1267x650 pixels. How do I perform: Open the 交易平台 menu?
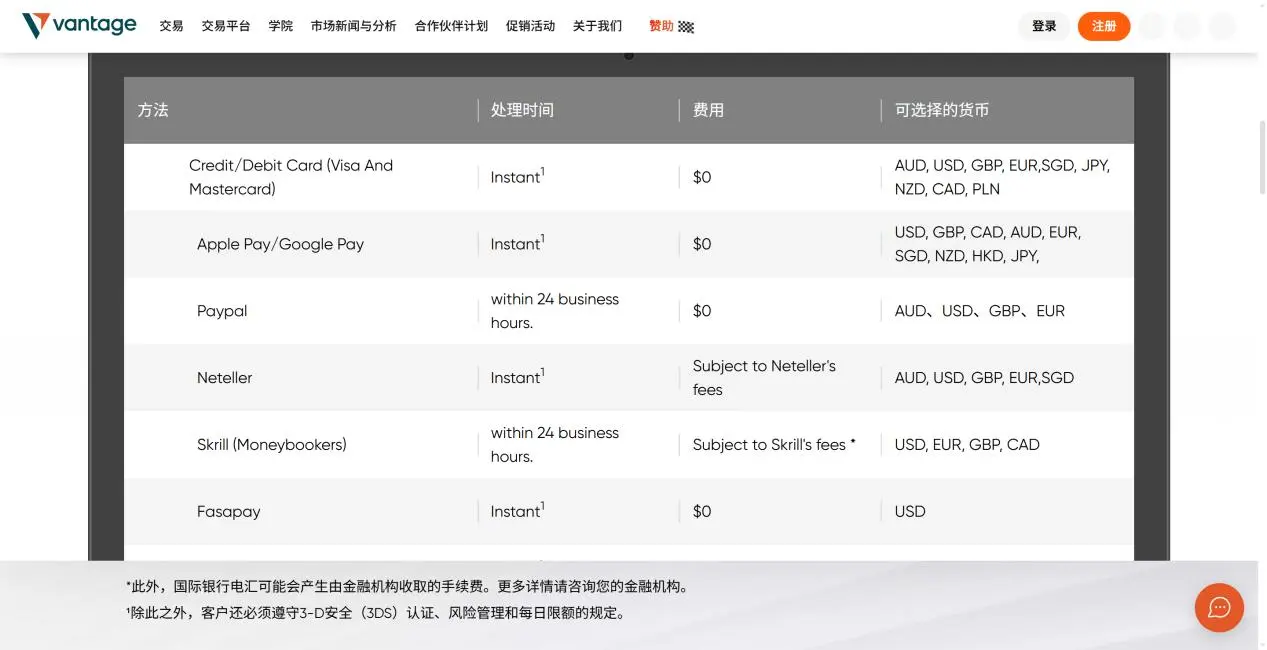point(226,26)
